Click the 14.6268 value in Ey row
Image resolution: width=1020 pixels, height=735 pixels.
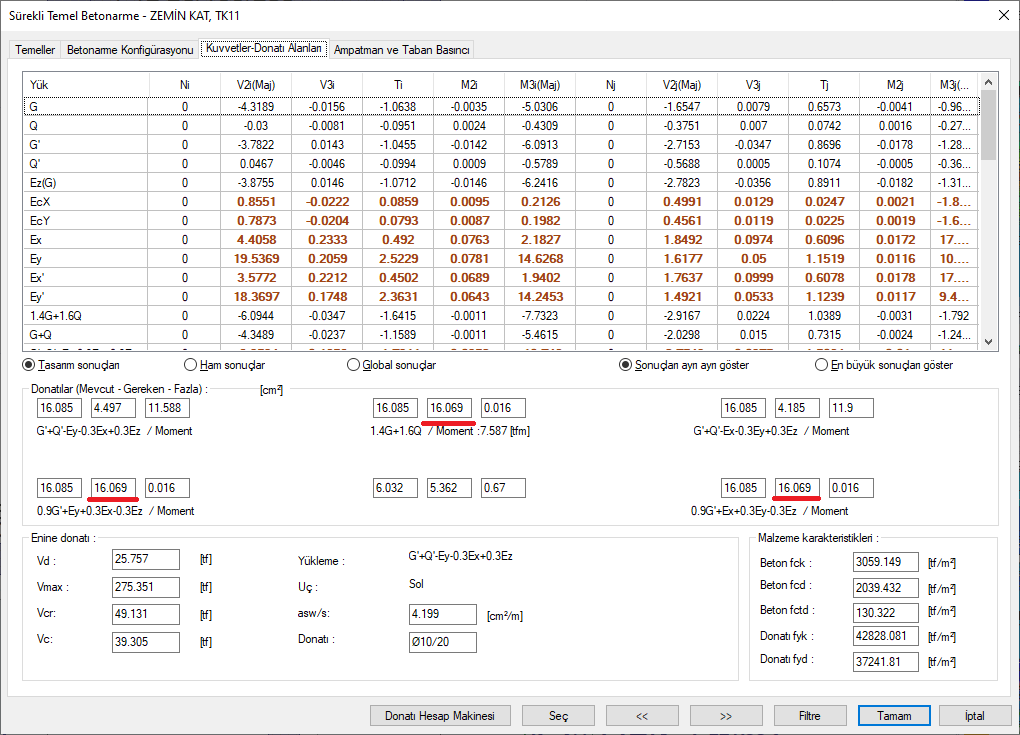[541, 259]
